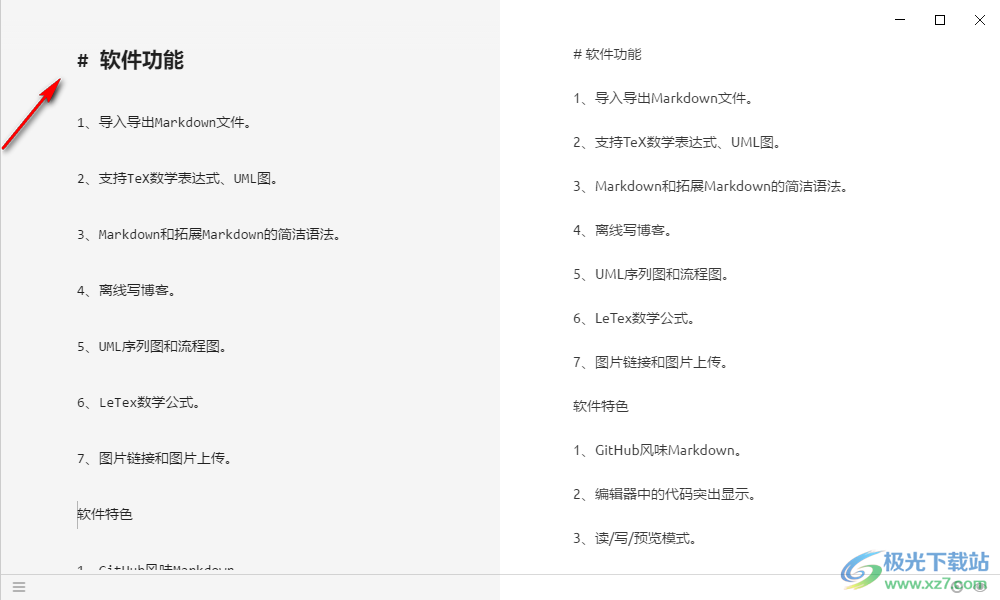Place the cursor in the '# 软件功能' heading in the editor
Viewport: 1000px width, 600px height.
[130, 60]
